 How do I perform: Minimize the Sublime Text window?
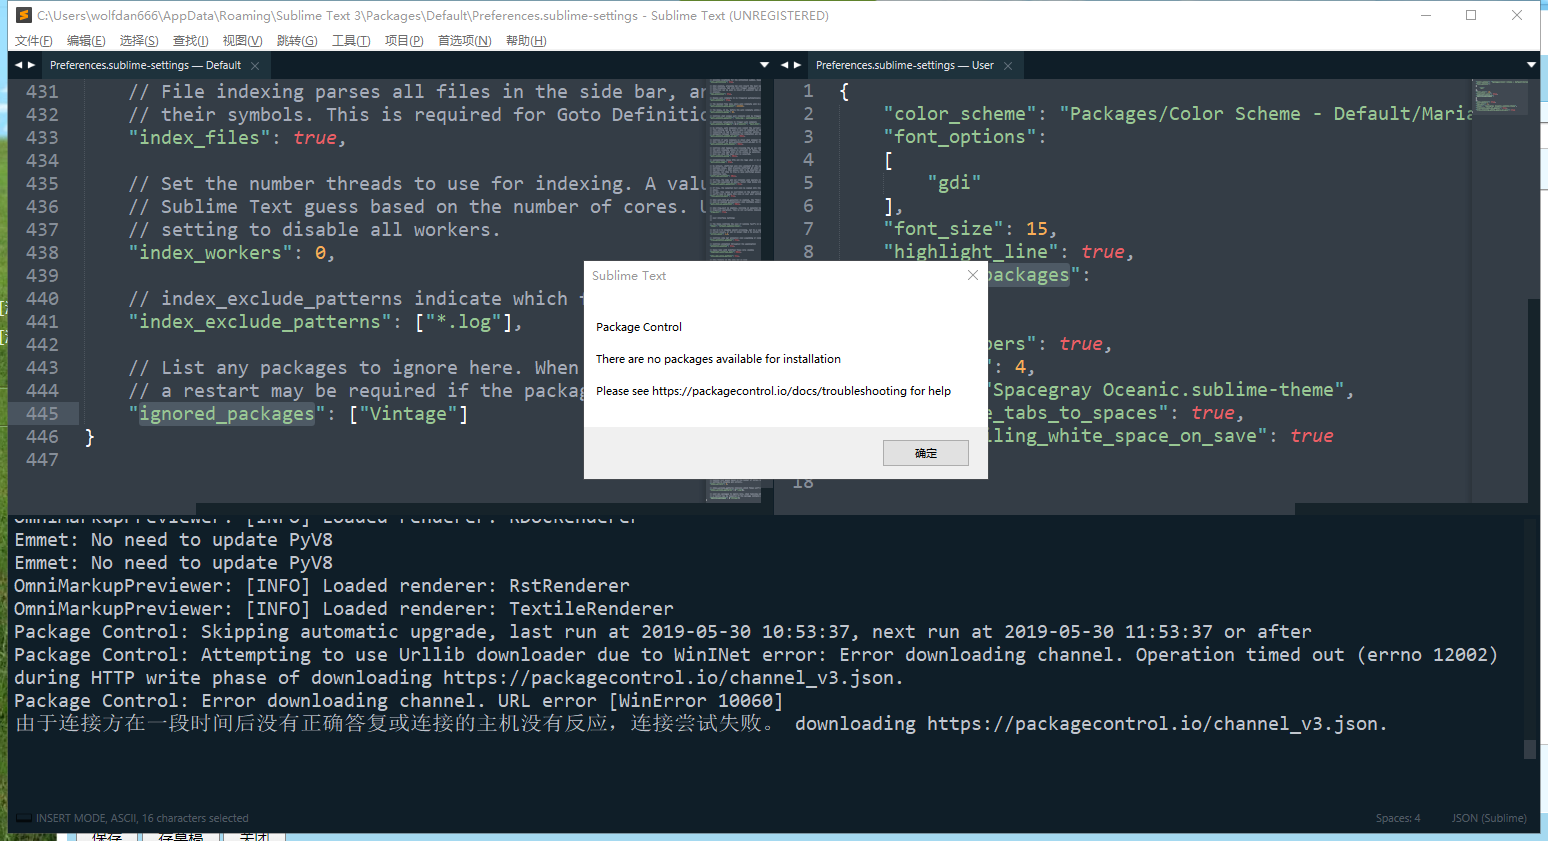pos(1425,15)
